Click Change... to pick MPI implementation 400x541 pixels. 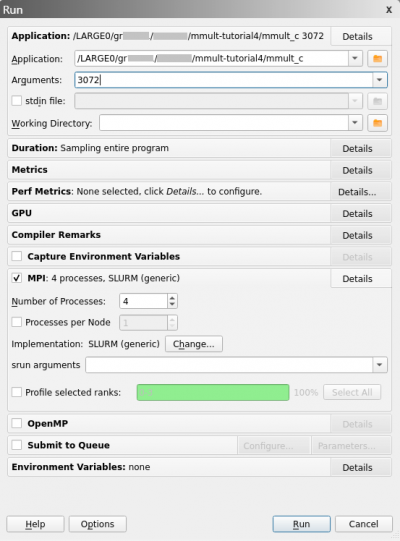click(194, 344)
